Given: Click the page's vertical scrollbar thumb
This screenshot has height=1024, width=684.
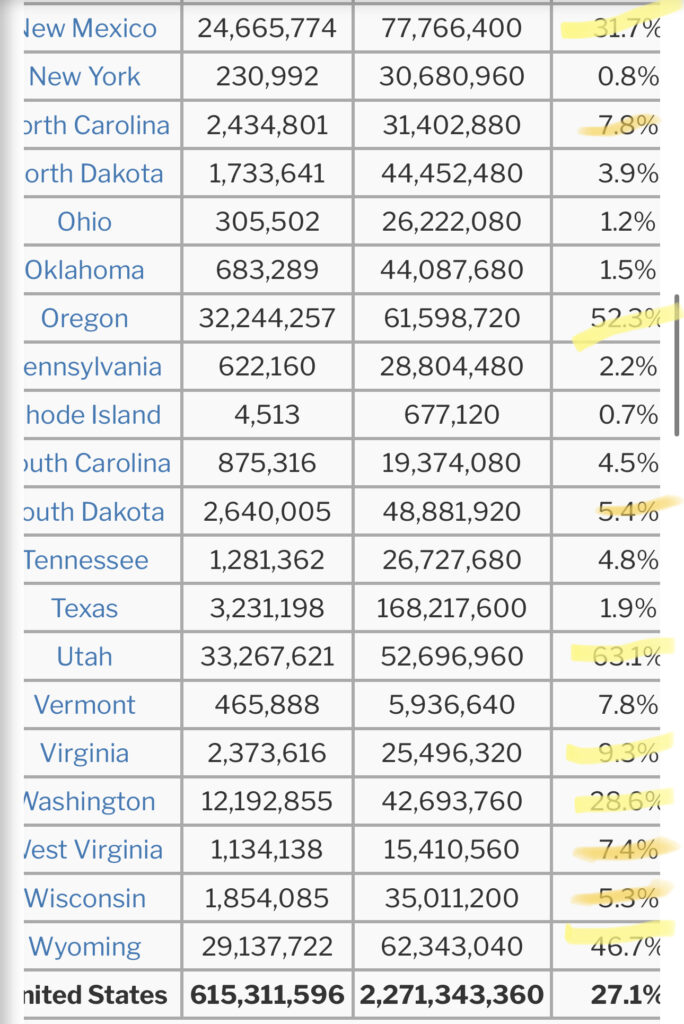Looking at the screenshot, I should (x=678, y=365).
